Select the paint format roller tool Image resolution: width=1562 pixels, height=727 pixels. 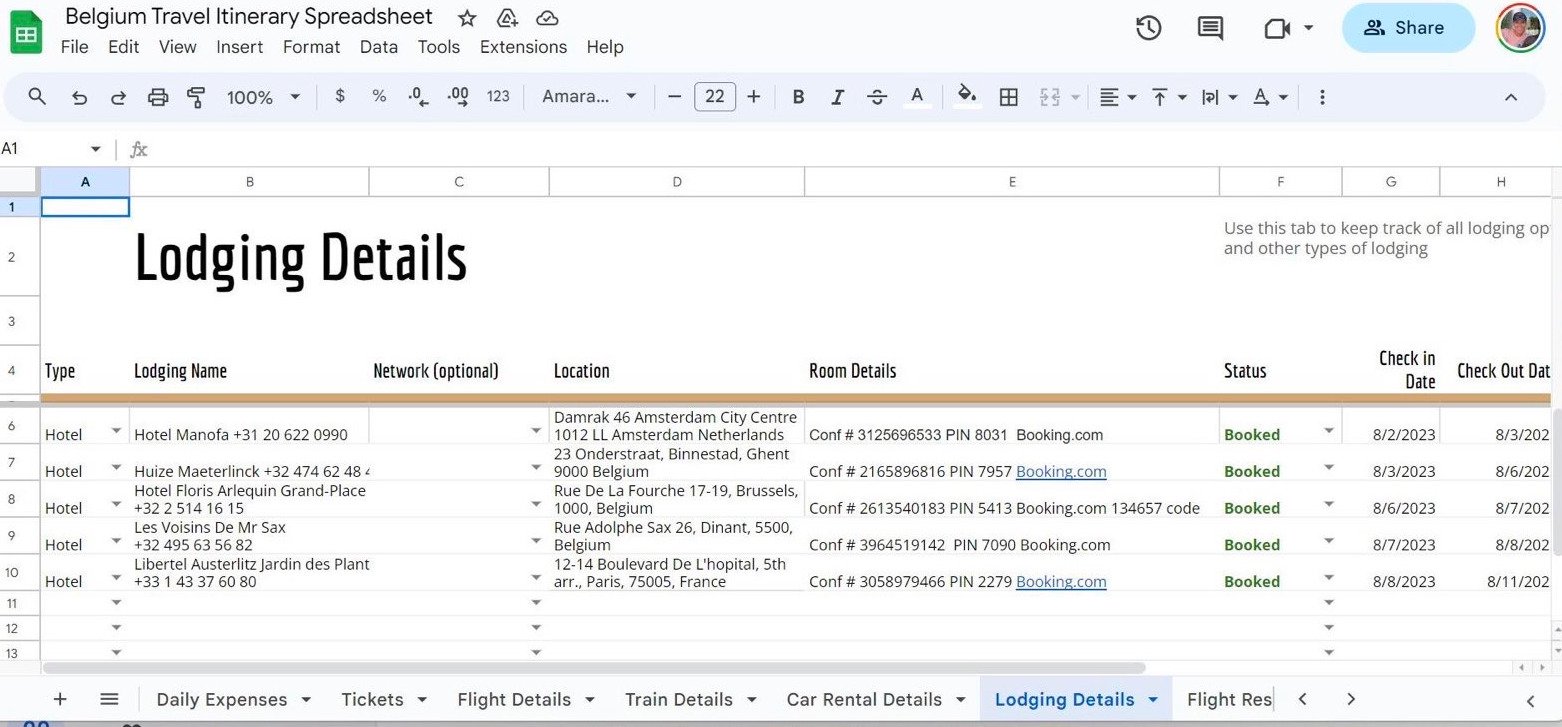point(196,97)
